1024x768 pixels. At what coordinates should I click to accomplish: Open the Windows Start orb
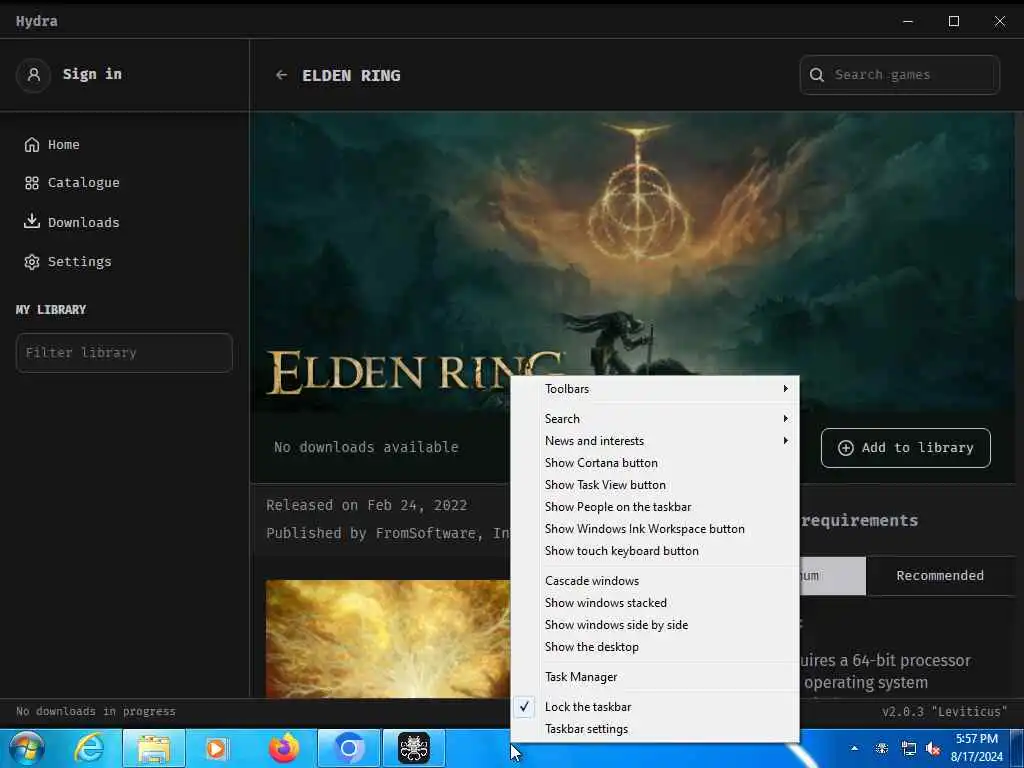tap(27, 748)
